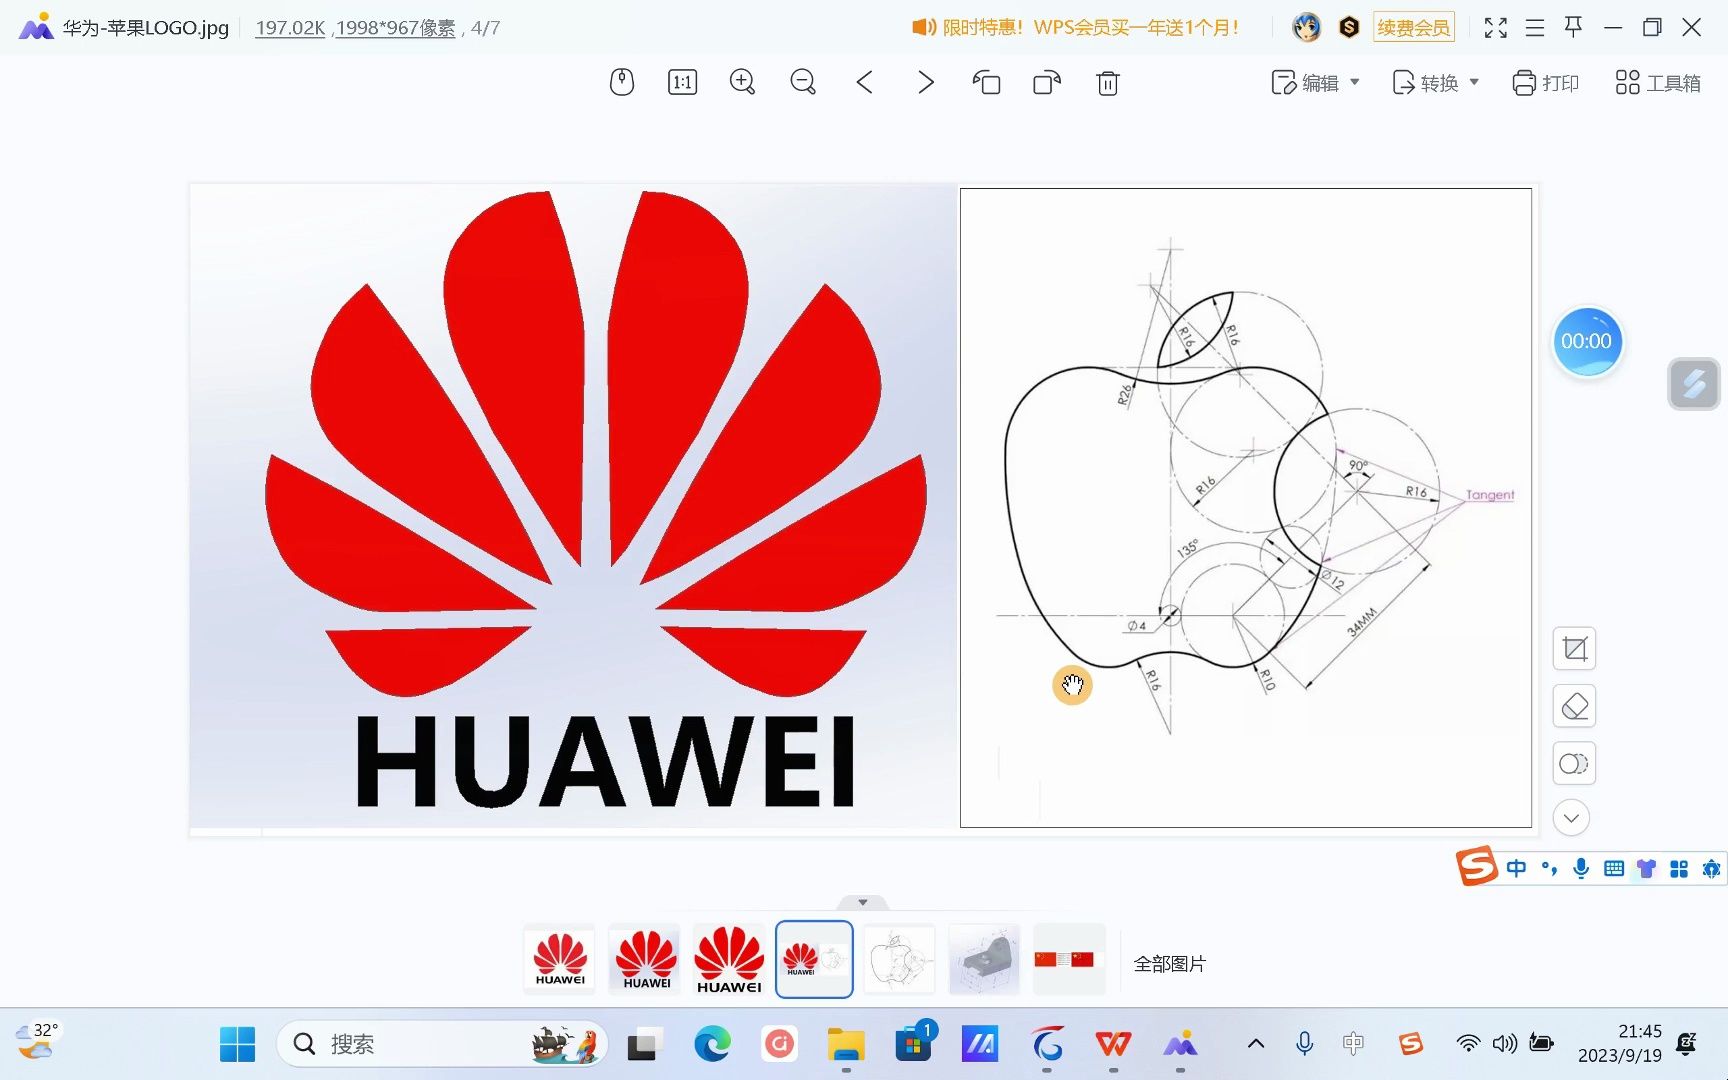Switch input method between Chinese and English

[1516, 868]
